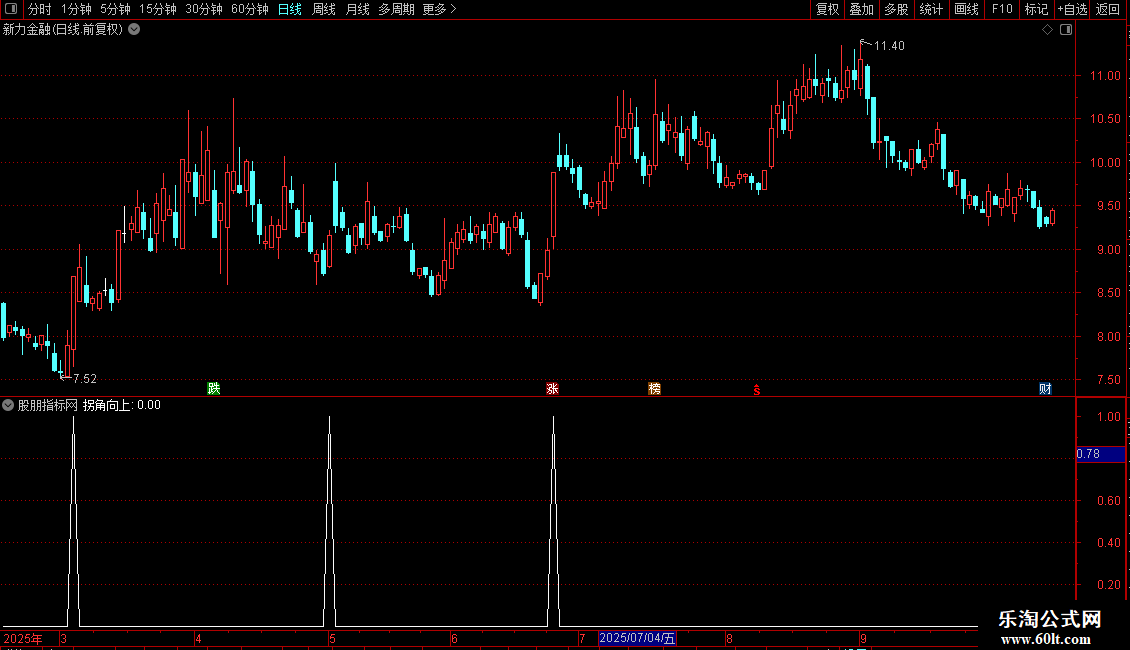Click the diamond icon in chart header
1130x650 pixels.
[x=1048, y=30]
